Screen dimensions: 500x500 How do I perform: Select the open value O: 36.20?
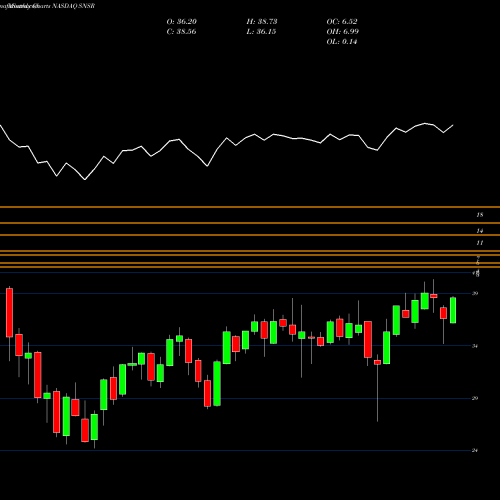(x=182, y=22)
